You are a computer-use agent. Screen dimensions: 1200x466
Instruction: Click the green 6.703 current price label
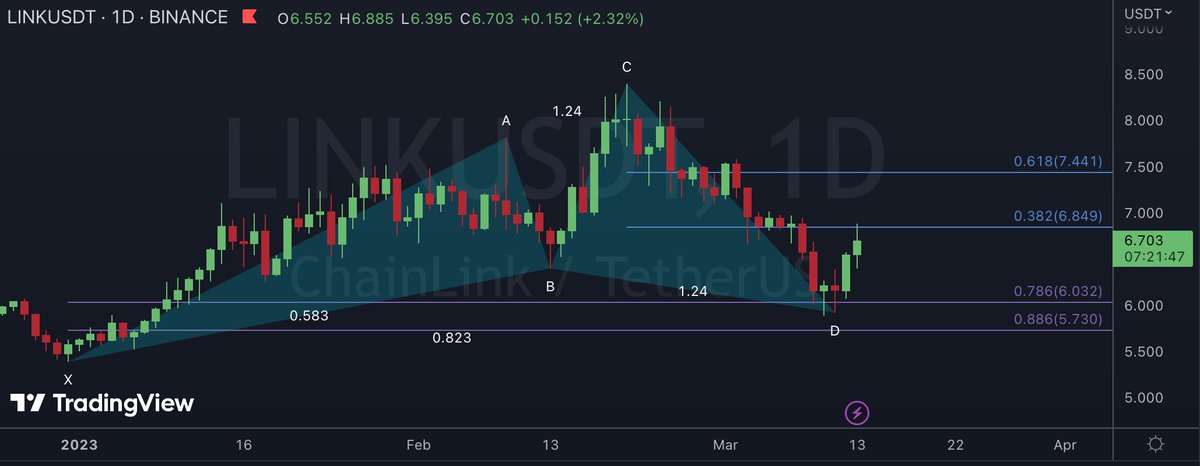click(x=1143, y=240)
